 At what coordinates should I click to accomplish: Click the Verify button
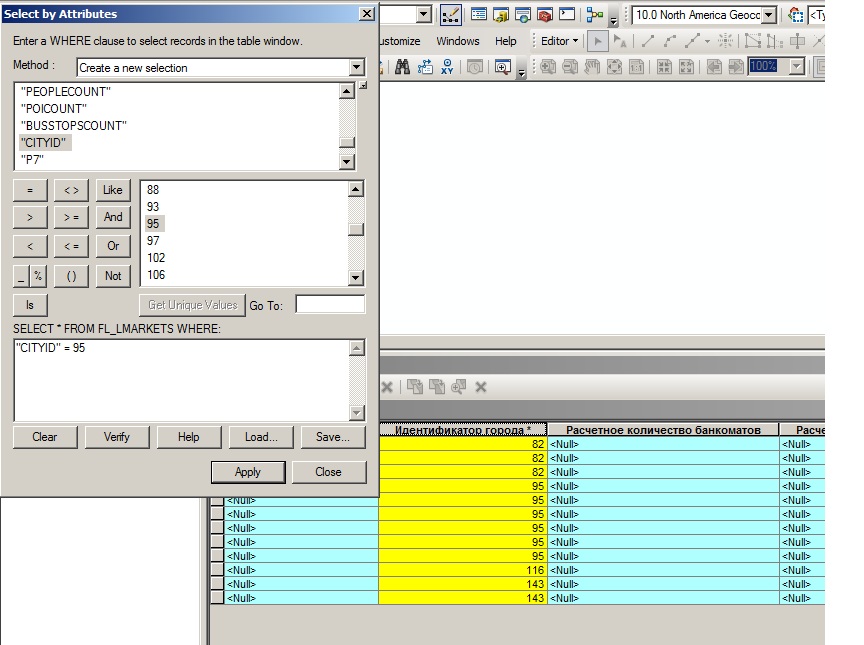pyautogui.click(x=116, y=437)
